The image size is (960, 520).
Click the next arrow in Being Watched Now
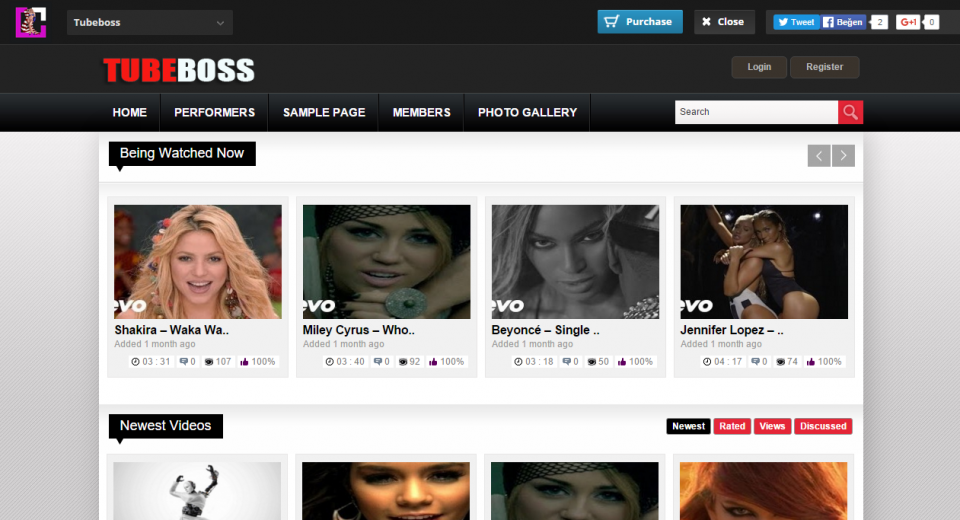(843, 156)
